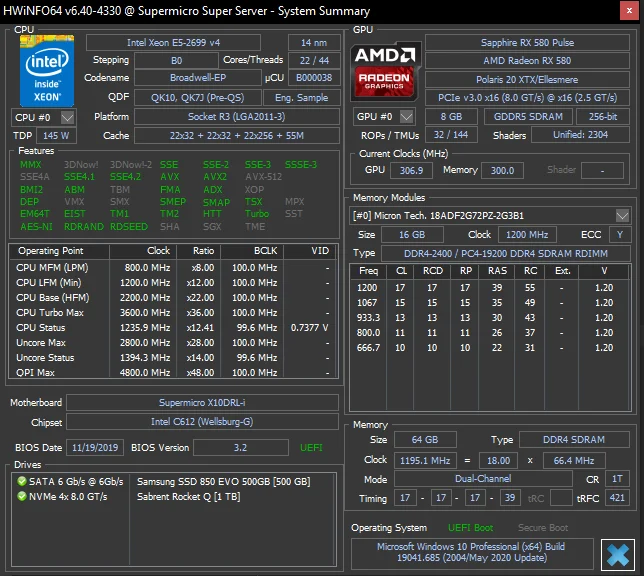The image size is (644, 576).
Task: Click the QK10, QK7J (Pre-QS) field
Action: point(198,98)
